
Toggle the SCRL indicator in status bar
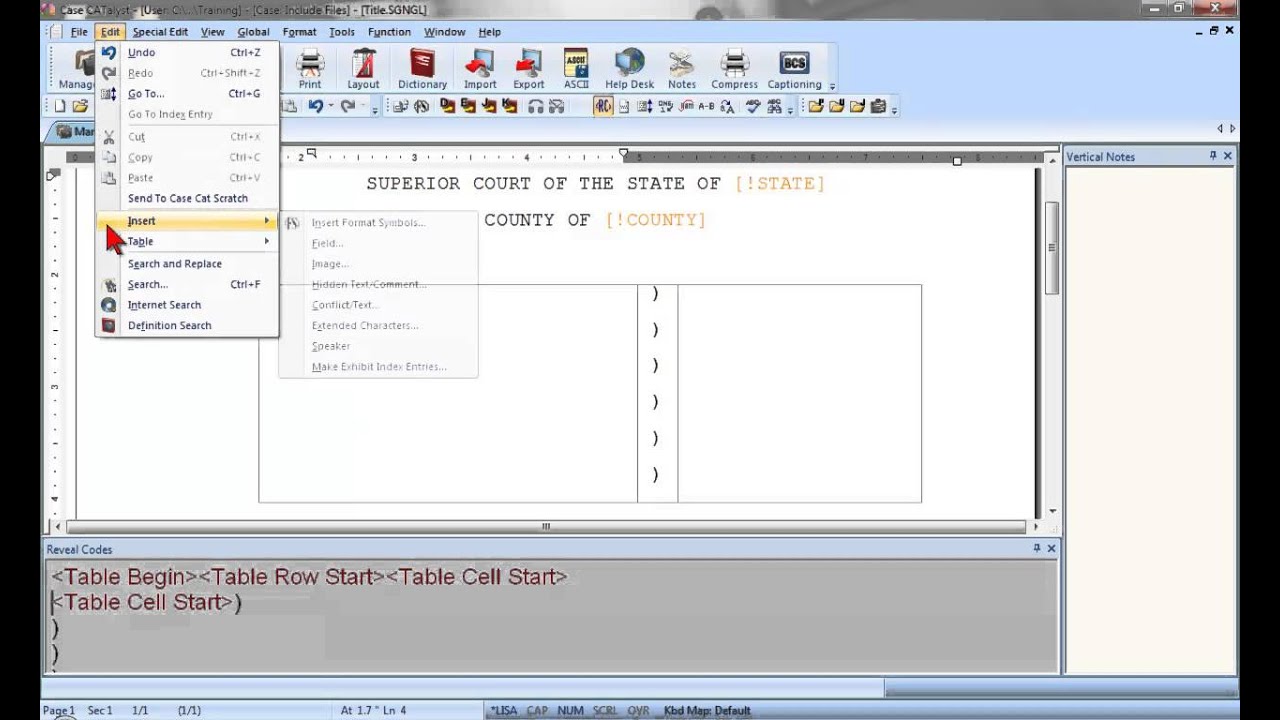click(604, 711)
